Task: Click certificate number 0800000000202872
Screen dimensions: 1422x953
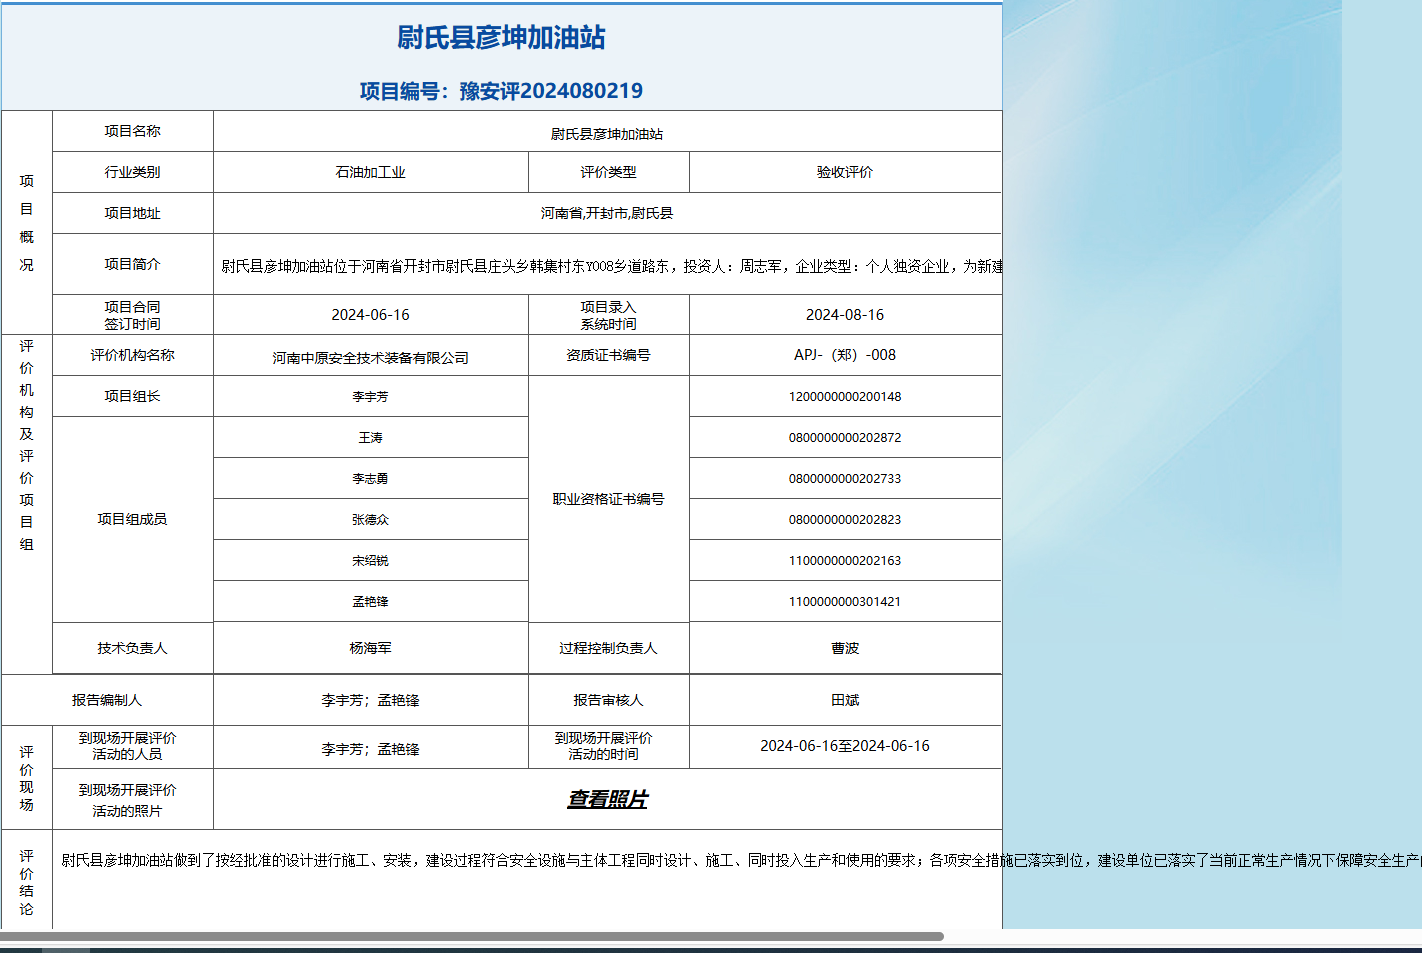Action: 845,438
